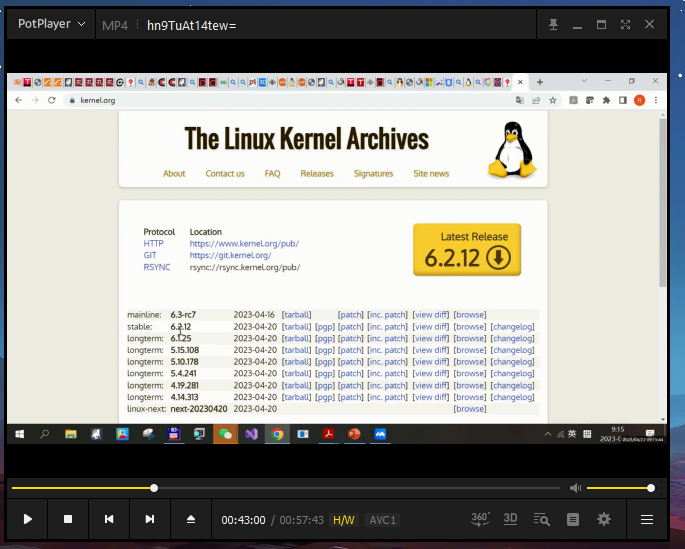Open the FAQ menu link
Image resolution: width=685 pixels, height=549 pixels.
click(x=272, y=173)
